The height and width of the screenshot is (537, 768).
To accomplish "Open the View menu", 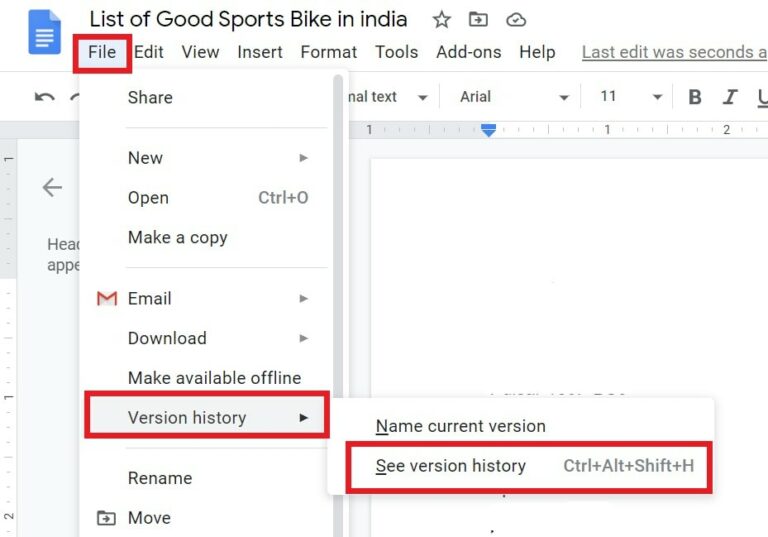I will [200, 52].
